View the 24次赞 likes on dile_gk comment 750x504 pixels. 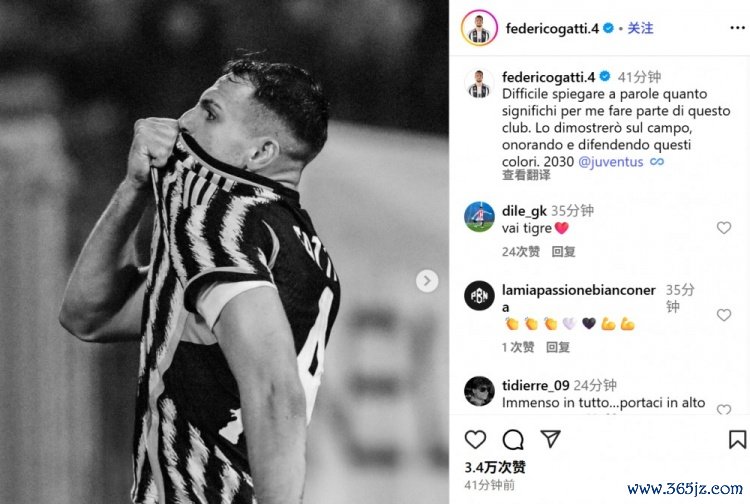pyautogui.click(x=521, y=252)
